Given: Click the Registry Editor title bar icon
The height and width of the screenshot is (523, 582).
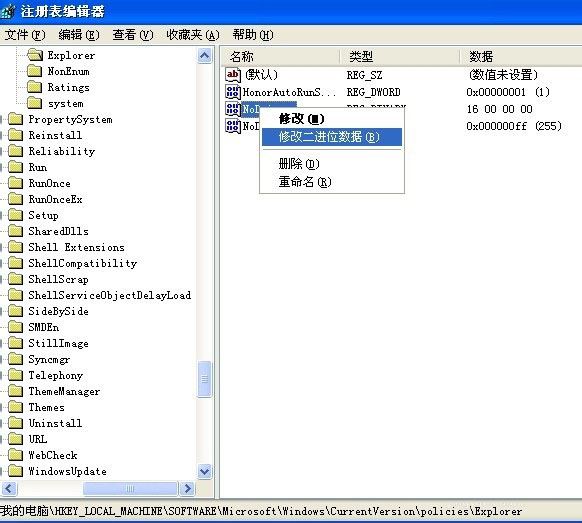Looking at the screenshot, I should 7,11.
